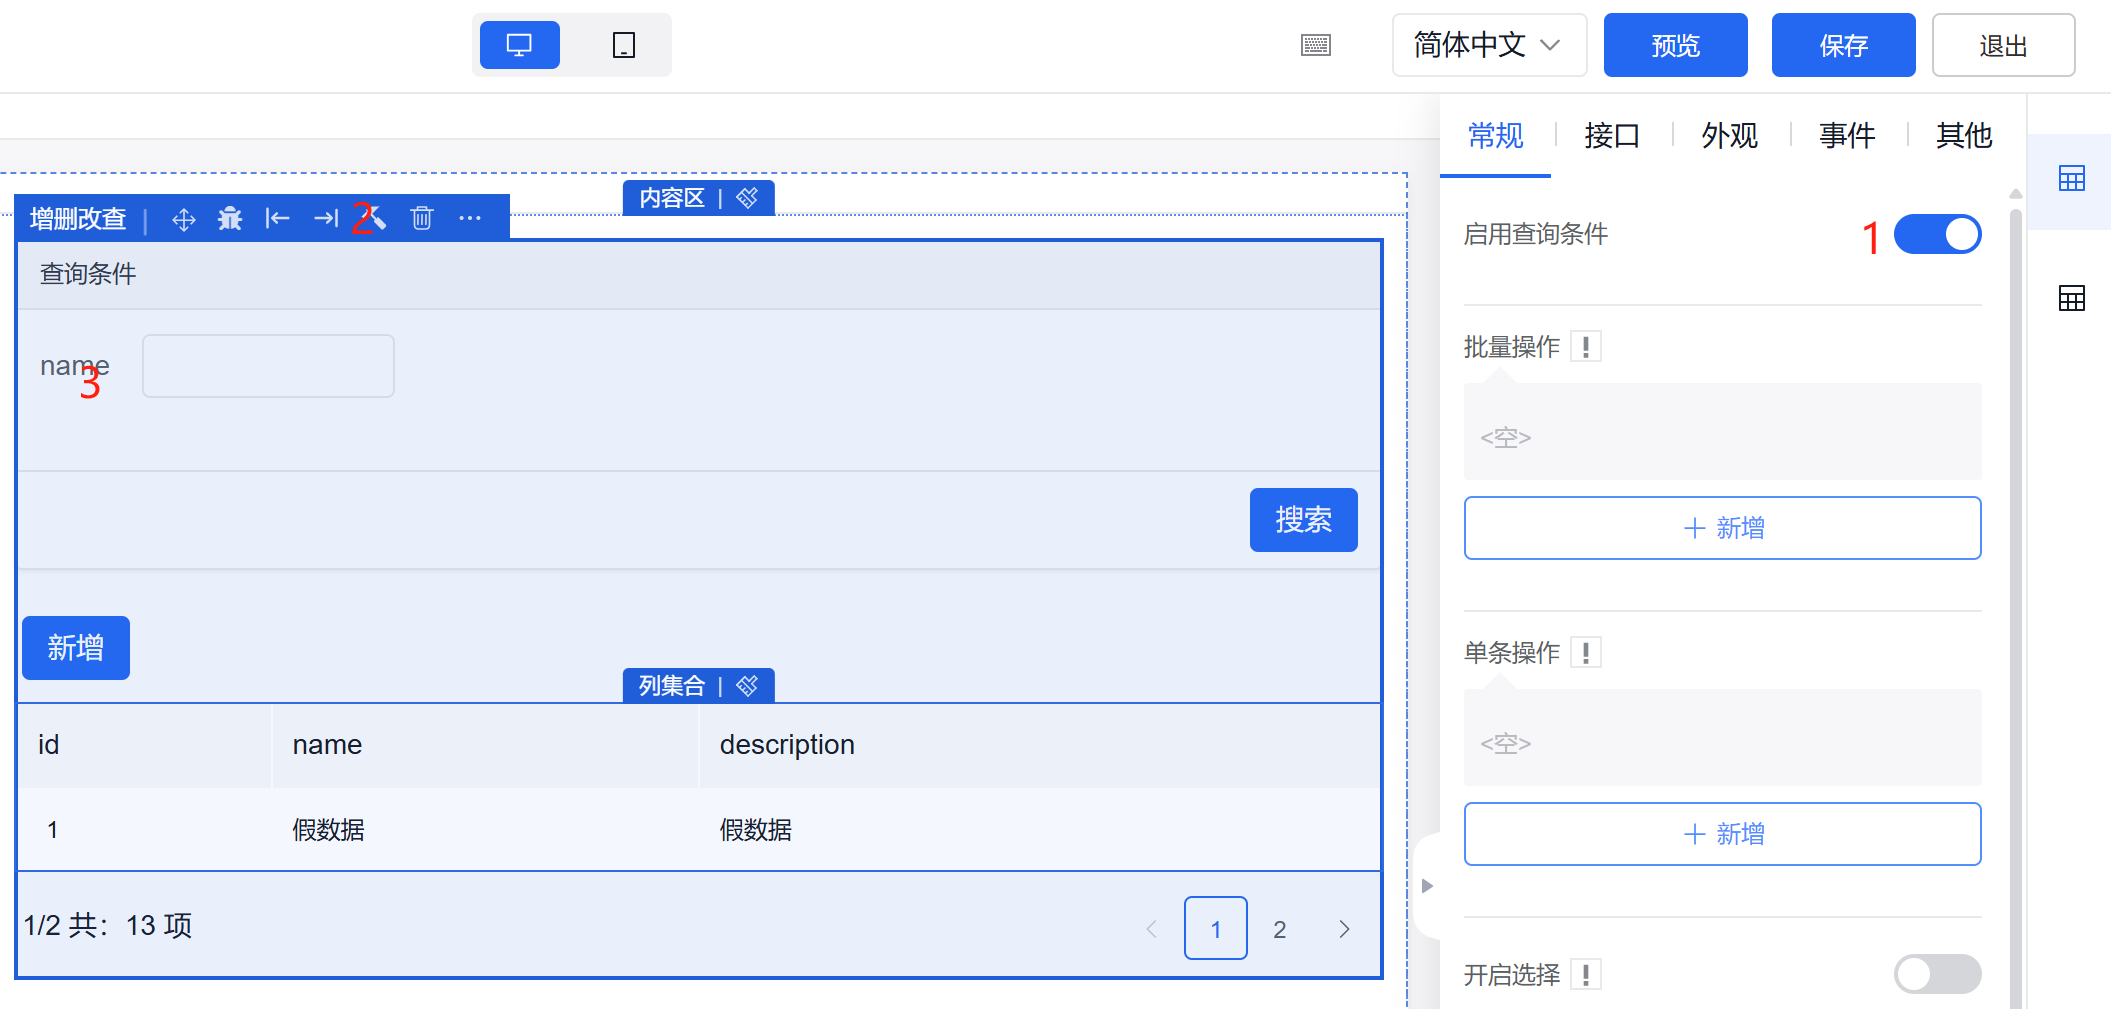This screenshot has width=2111, height=1009.
Task: Click the 保存 button
Action: pyautogui.click(x=1842, y=45)
